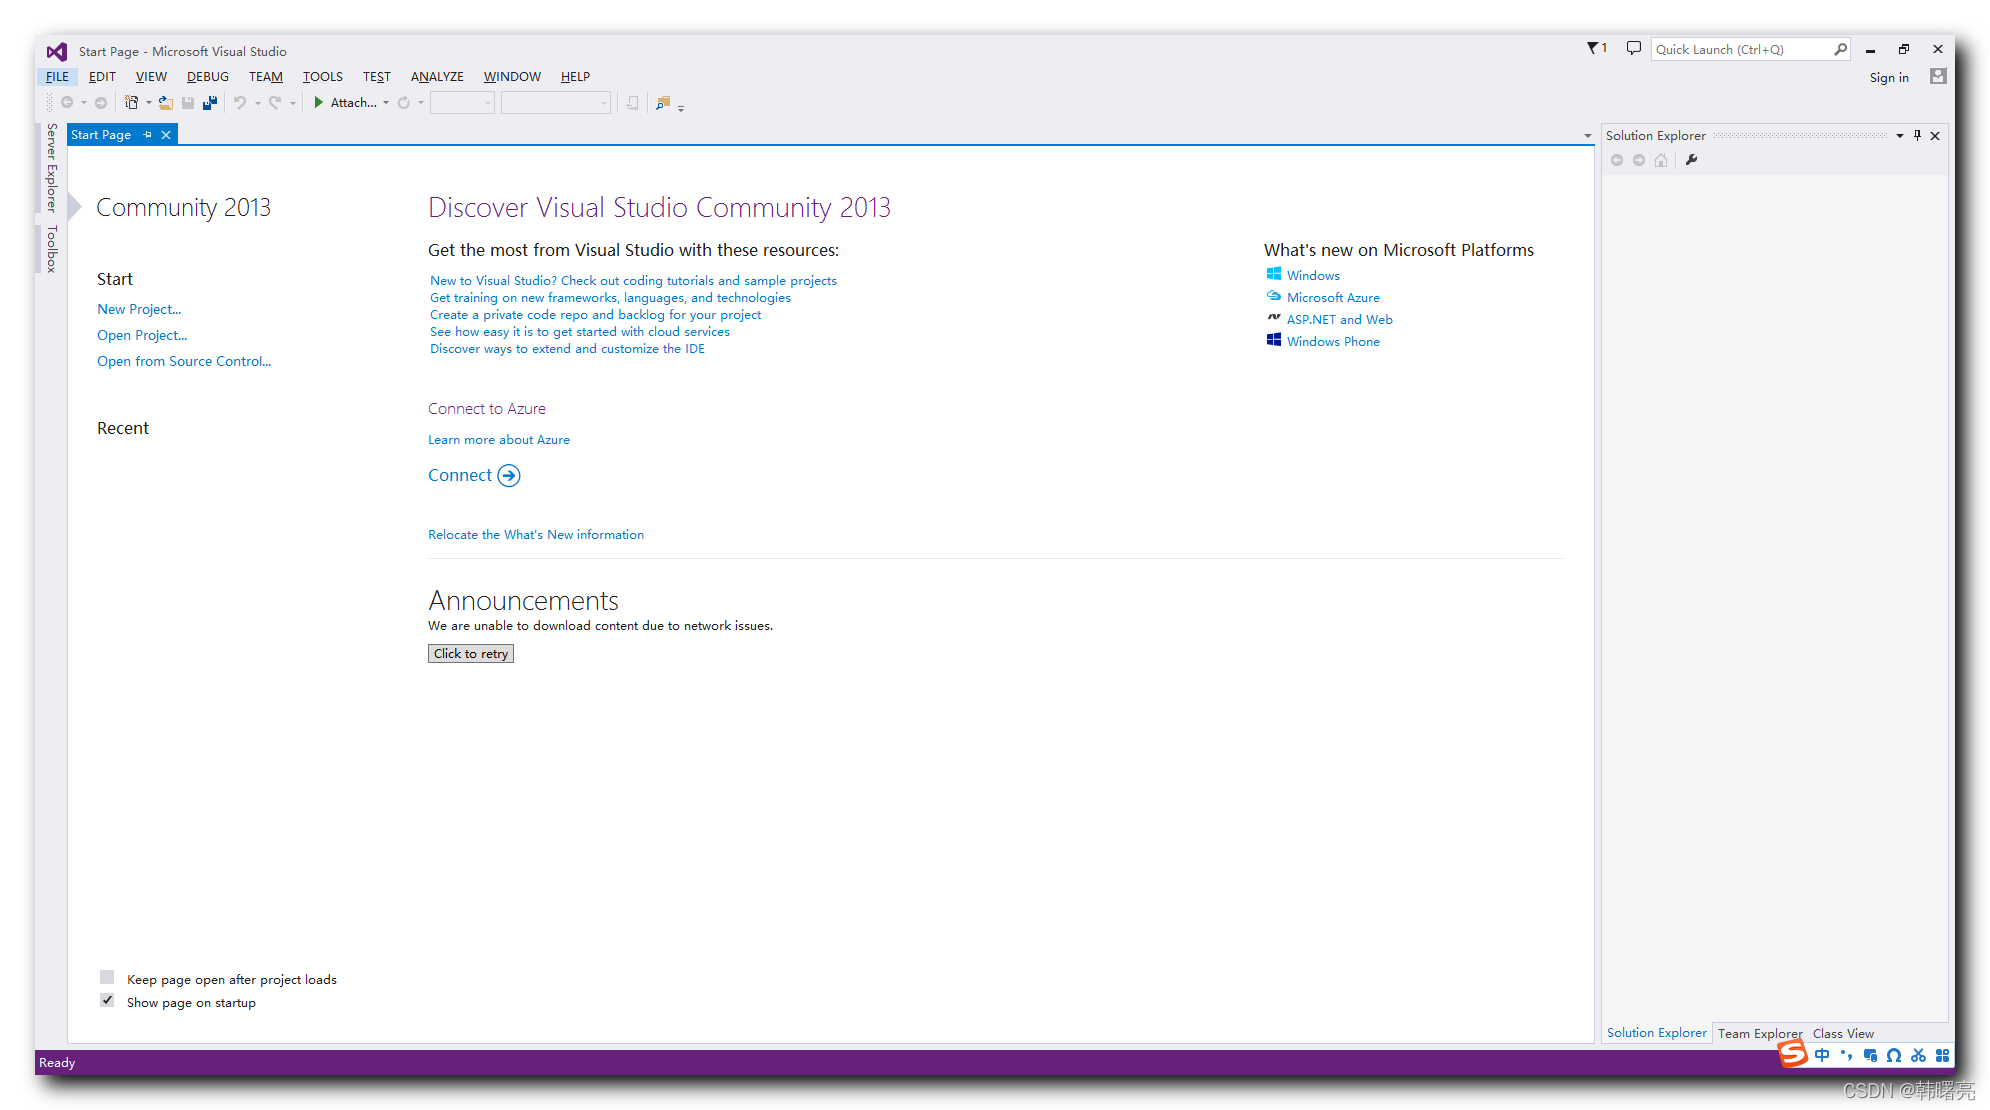
Task: Click the Refresh browser toolbar icon
Action: [x=404, y=103]
